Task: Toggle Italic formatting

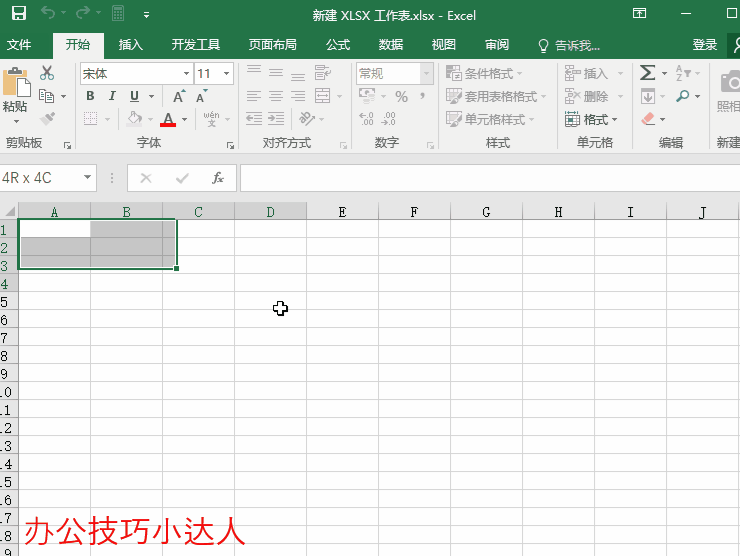Action: point(112,96)
